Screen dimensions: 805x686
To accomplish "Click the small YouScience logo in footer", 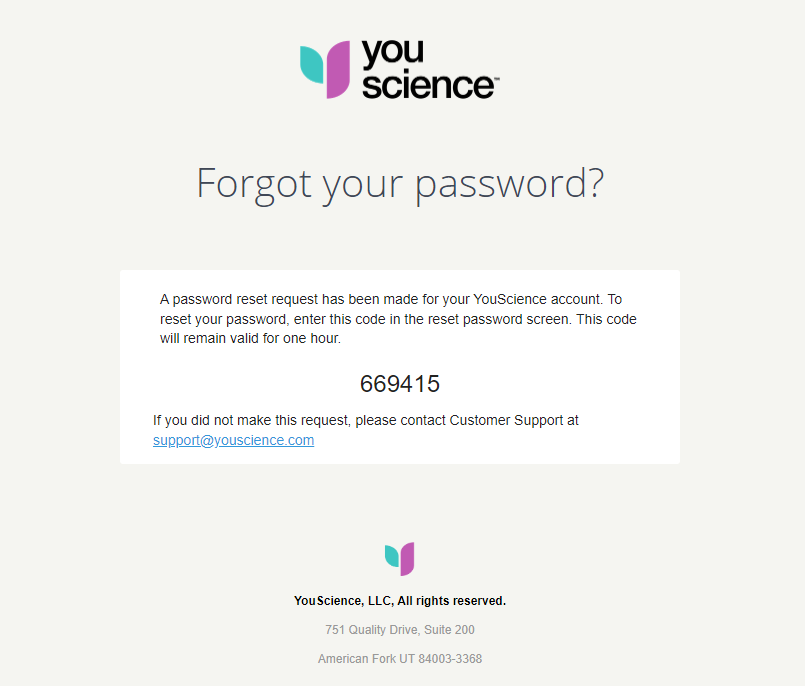I will (x=400, y=558).
